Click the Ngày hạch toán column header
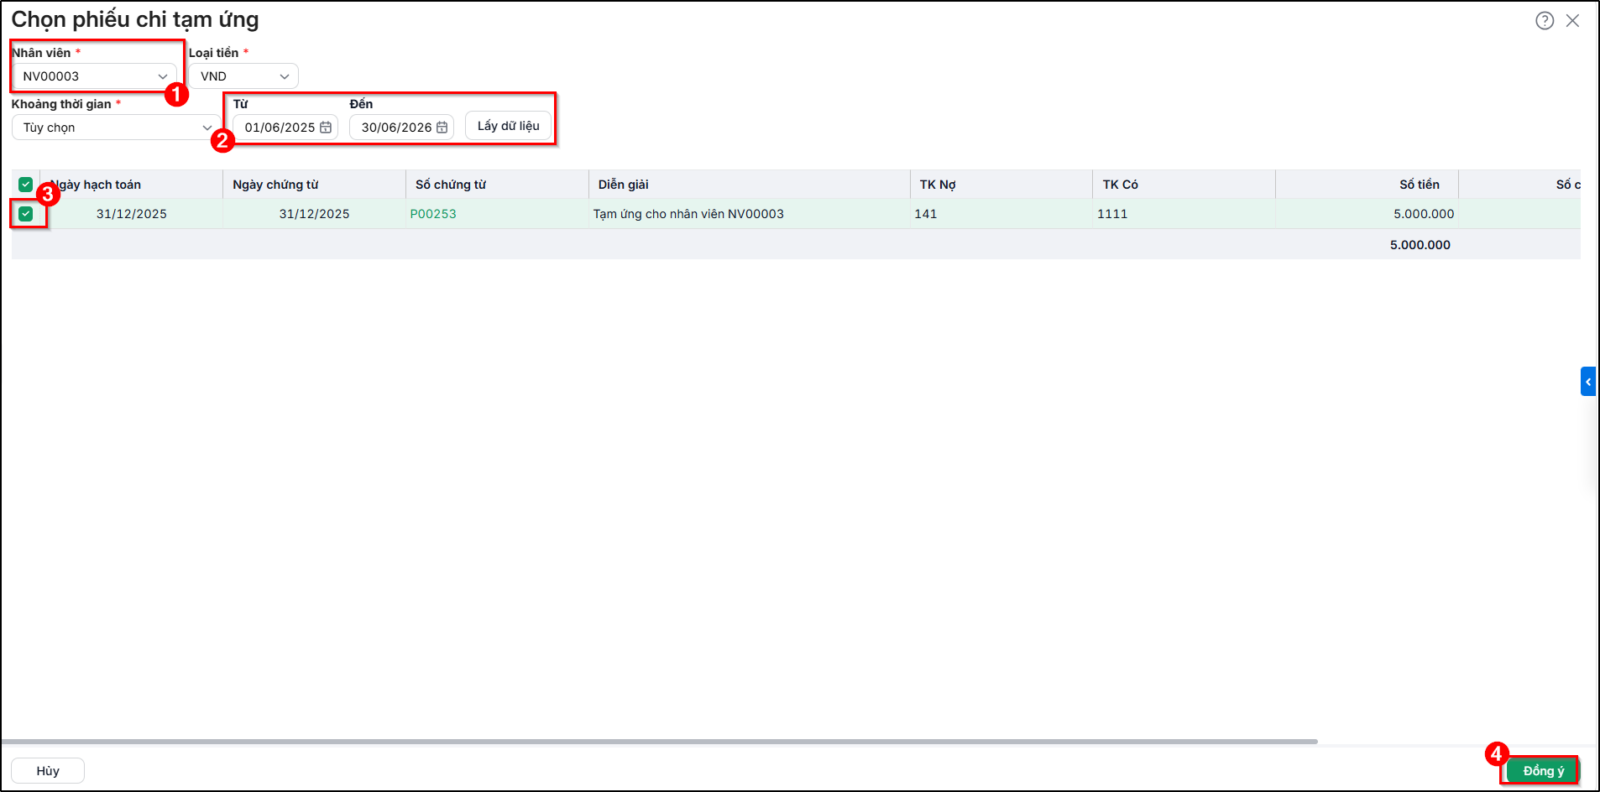The height and width of the screenshot is (792, 1600). 131,185
